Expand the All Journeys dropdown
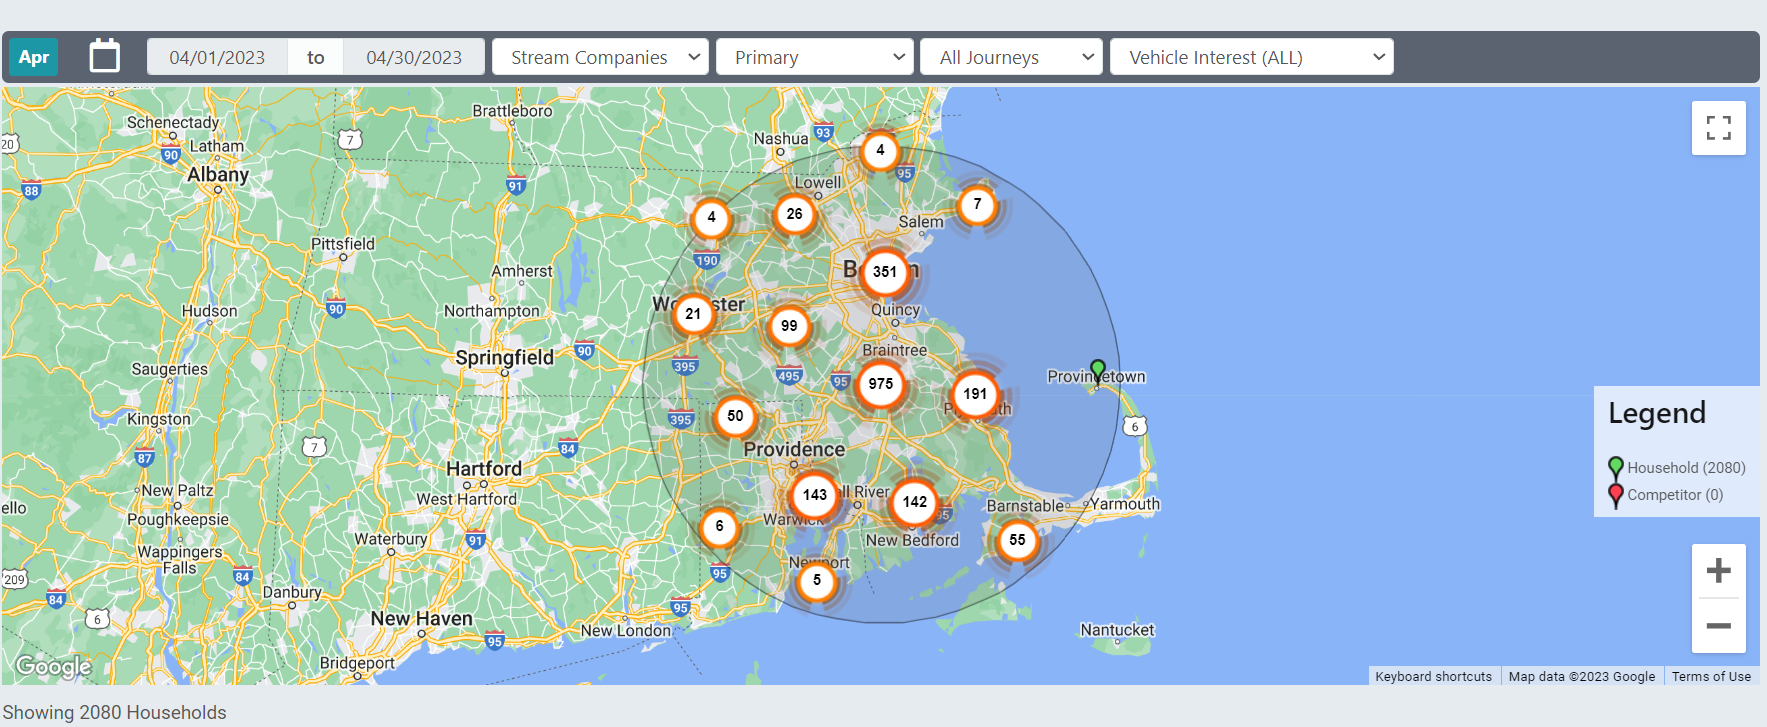Image resolution: width=1767 pixels, height=727 pixels. (x=1011, y=57)
